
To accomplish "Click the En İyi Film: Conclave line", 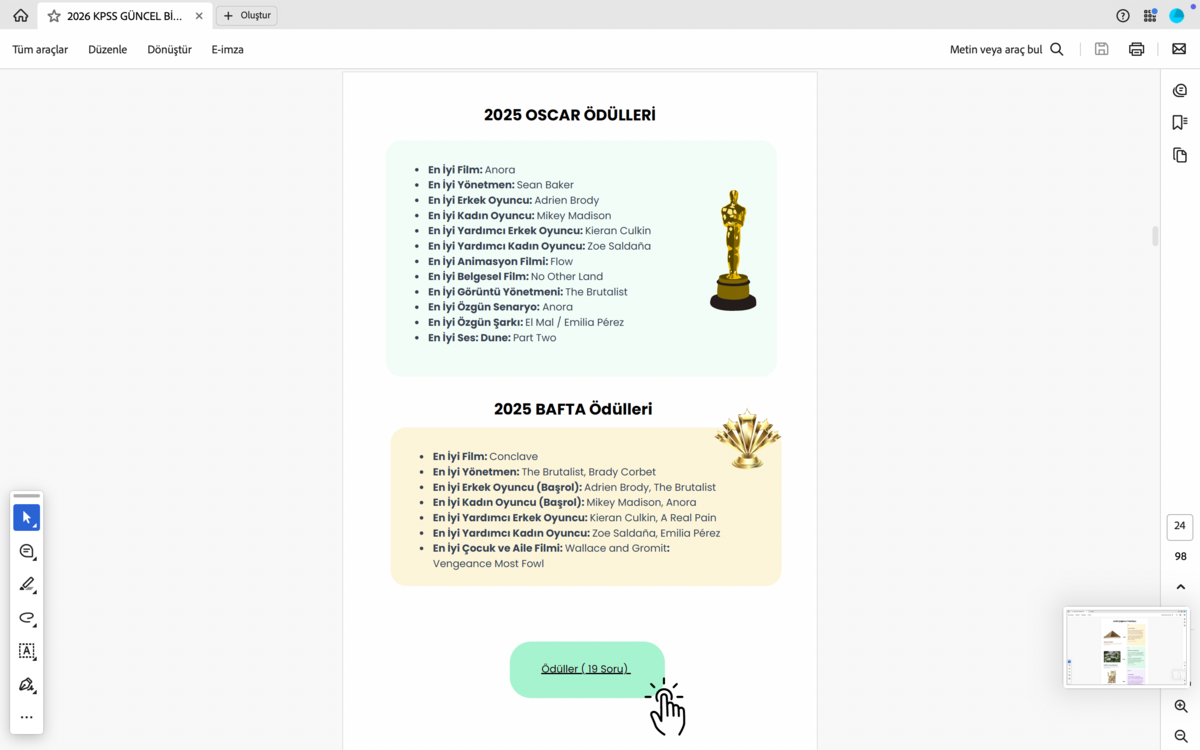I will (x=485, y=457).
